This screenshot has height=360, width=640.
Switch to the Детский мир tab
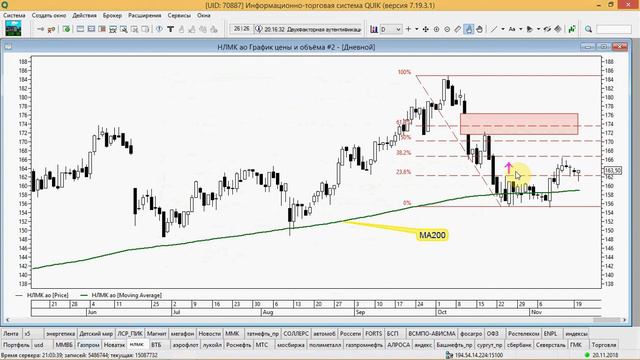pos(96,334)
